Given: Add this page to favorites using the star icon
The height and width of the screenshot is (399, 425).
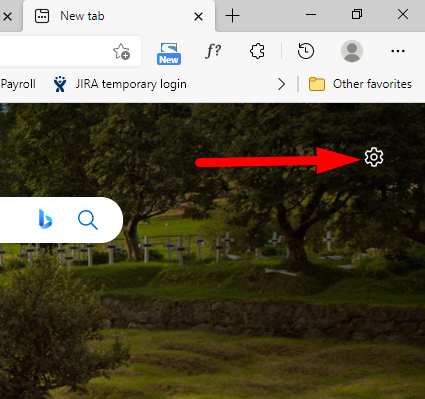Looking at the screenshot, I should point(121,51).
